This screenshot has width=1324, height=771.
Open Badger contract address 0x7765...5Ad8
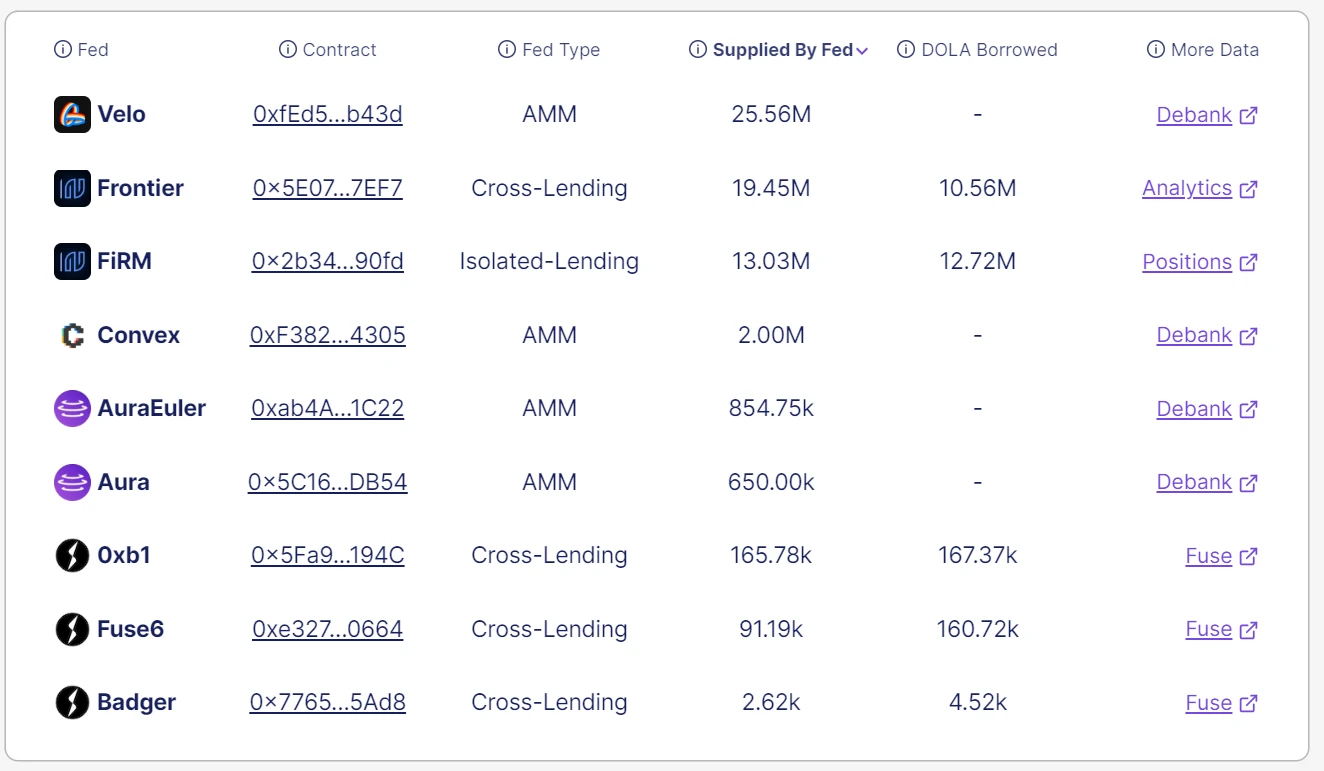click(328, 703)
